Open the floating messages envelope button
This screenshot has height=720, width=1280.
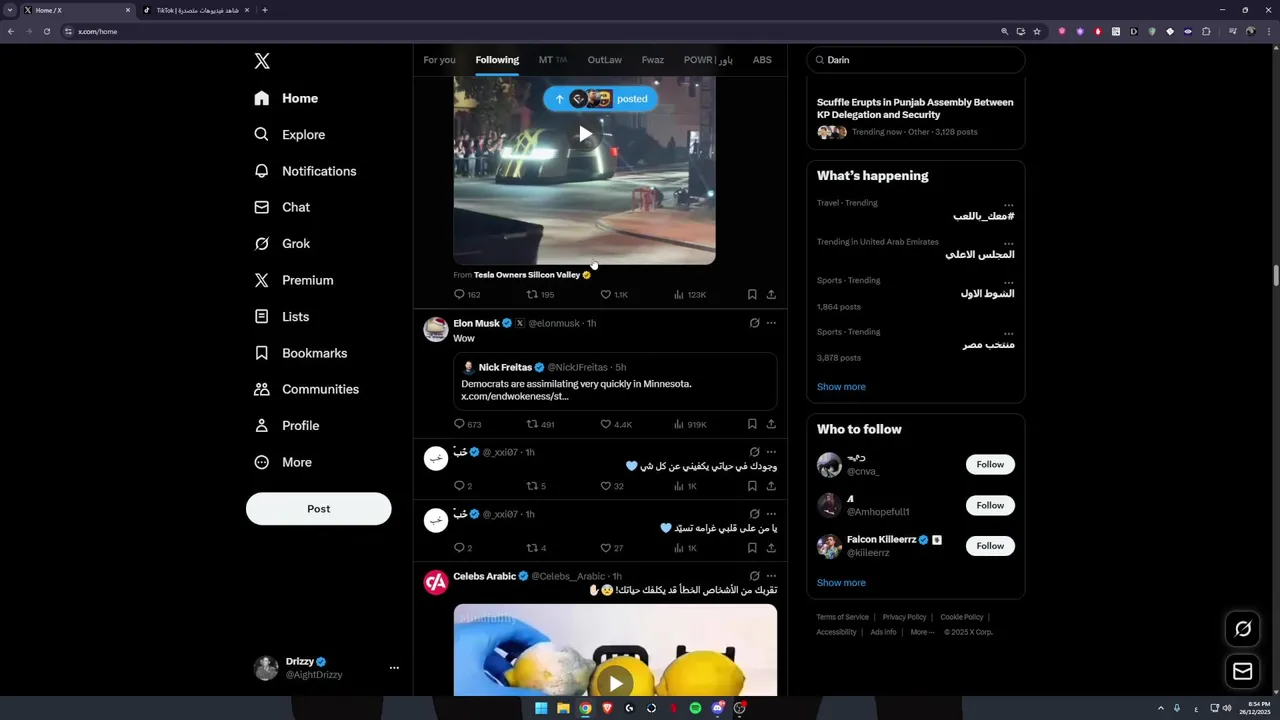click(1243, 672)
